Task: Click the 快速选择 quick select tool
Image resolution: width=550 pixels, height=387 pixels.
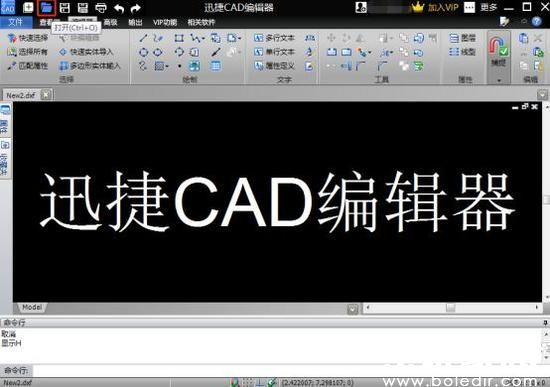Action: click(28, 38)
